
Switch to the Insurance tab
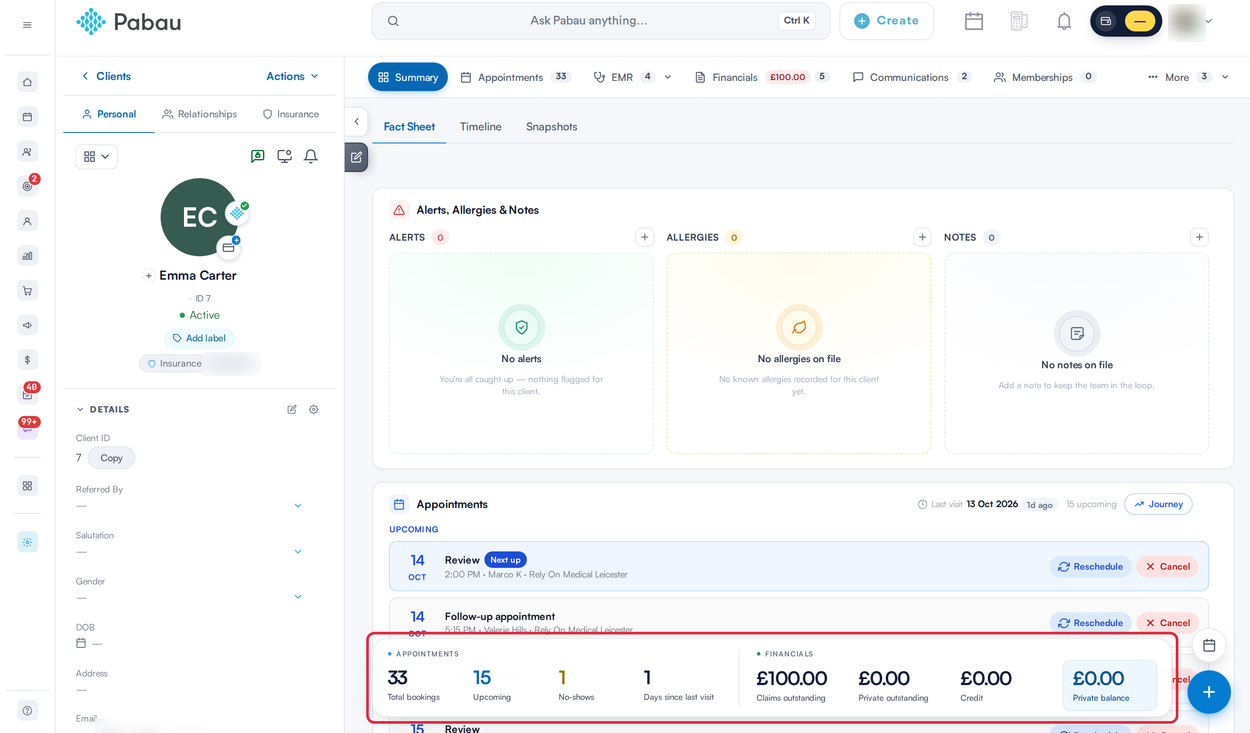pos(291,114)
